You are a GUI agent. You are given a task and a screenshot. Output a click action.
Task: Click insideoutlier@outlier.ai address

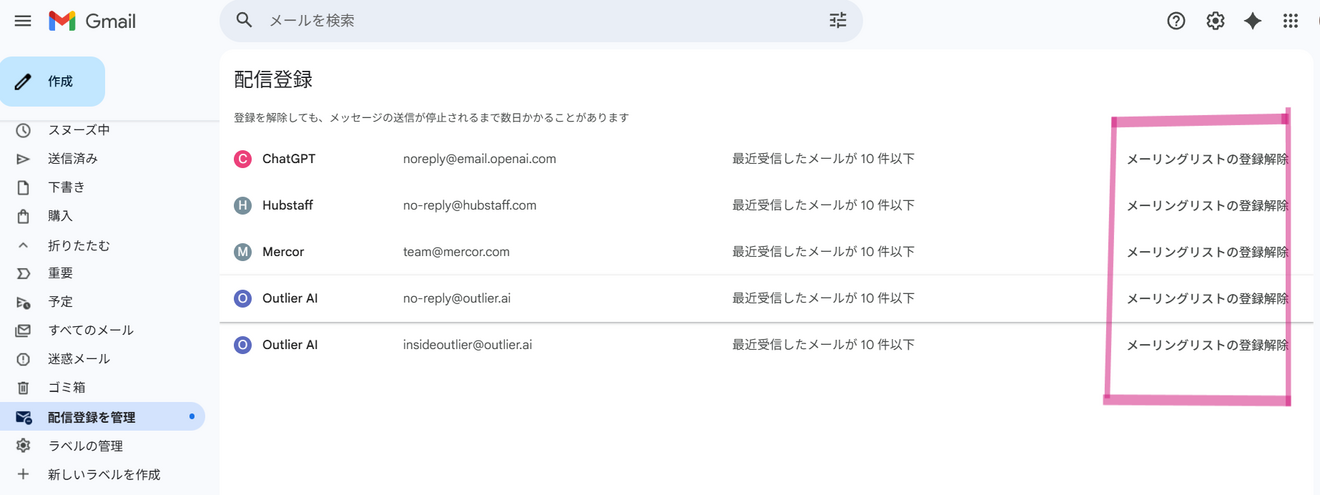(x=467, y=345)
